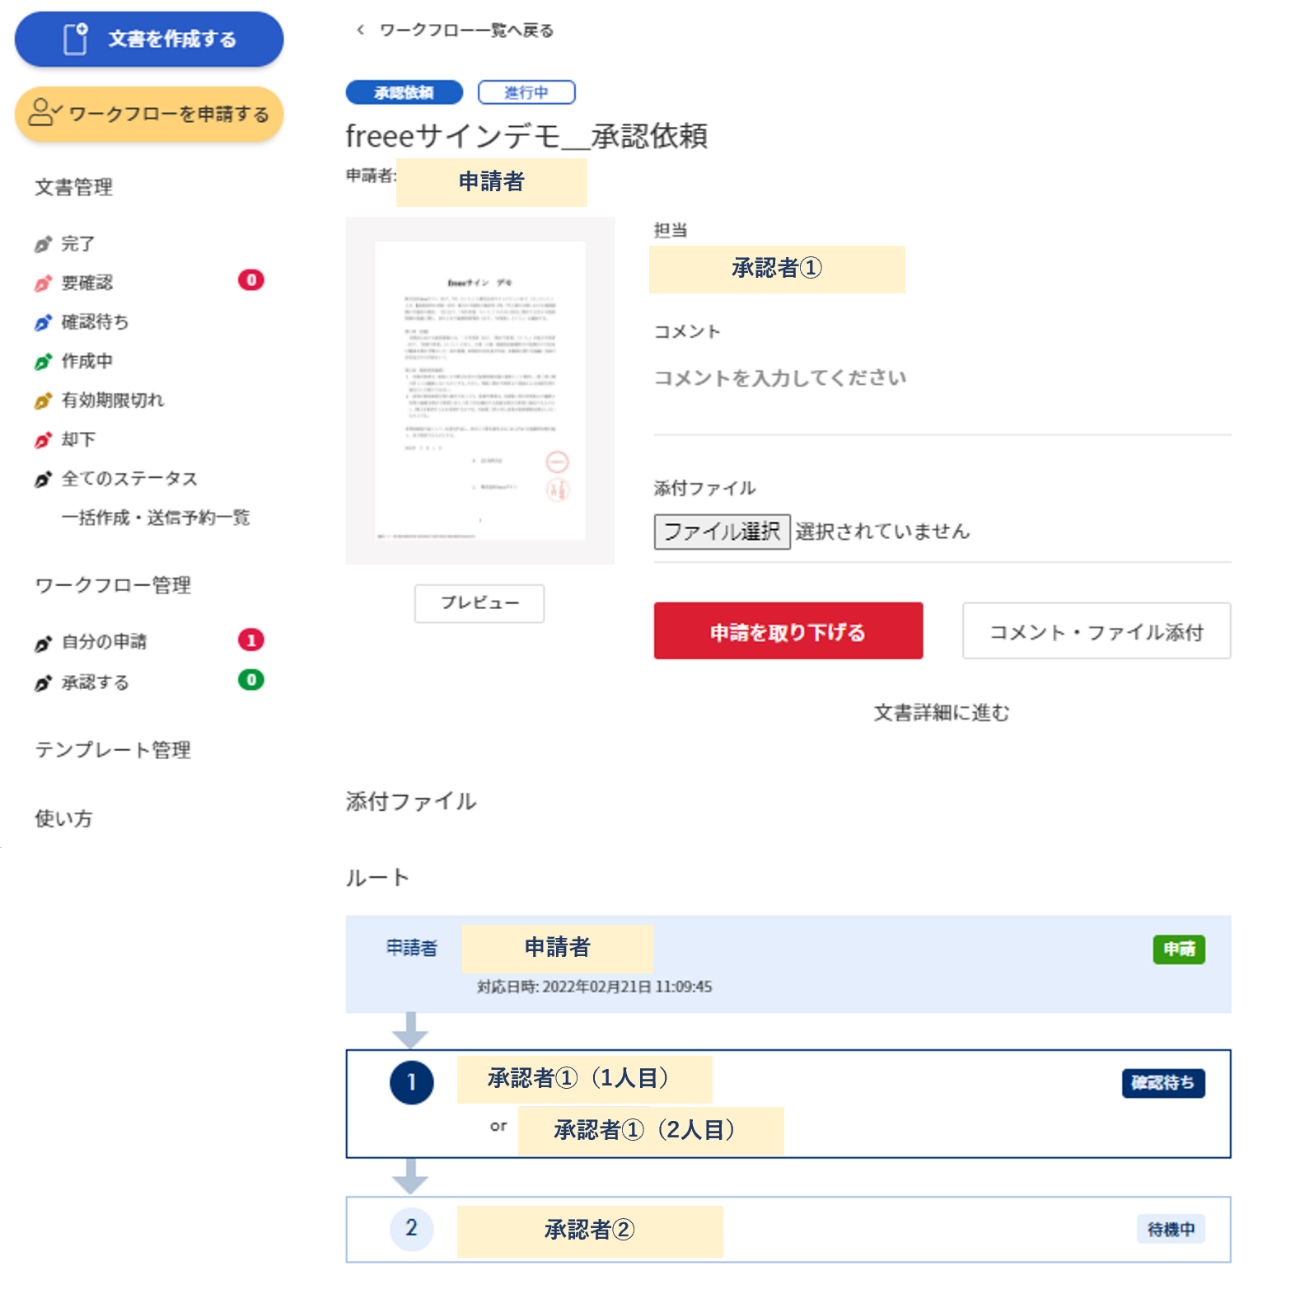Click 承認者①（2人目） in the route
The height and width of the screenshot is (1294, 1300).
pyautogui.click(x=650, y=1130)
